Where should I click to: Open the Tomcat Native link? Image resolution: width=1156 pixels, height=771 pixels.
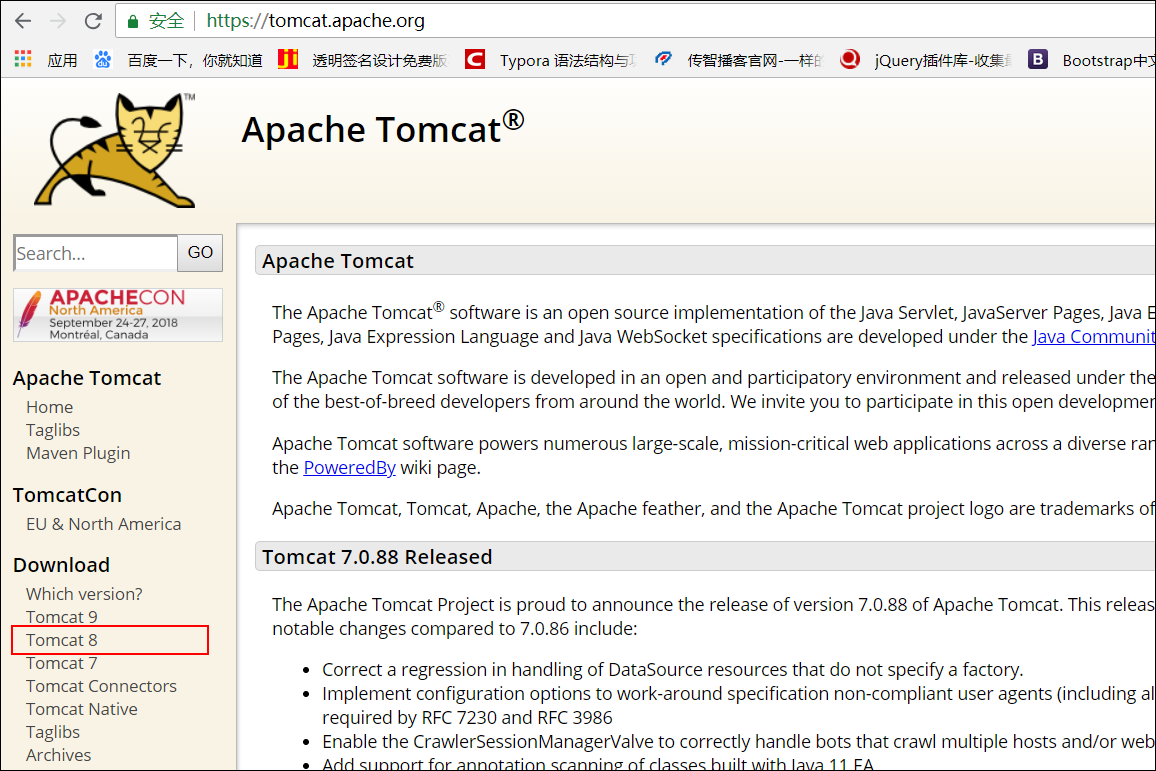coord(81,709)
